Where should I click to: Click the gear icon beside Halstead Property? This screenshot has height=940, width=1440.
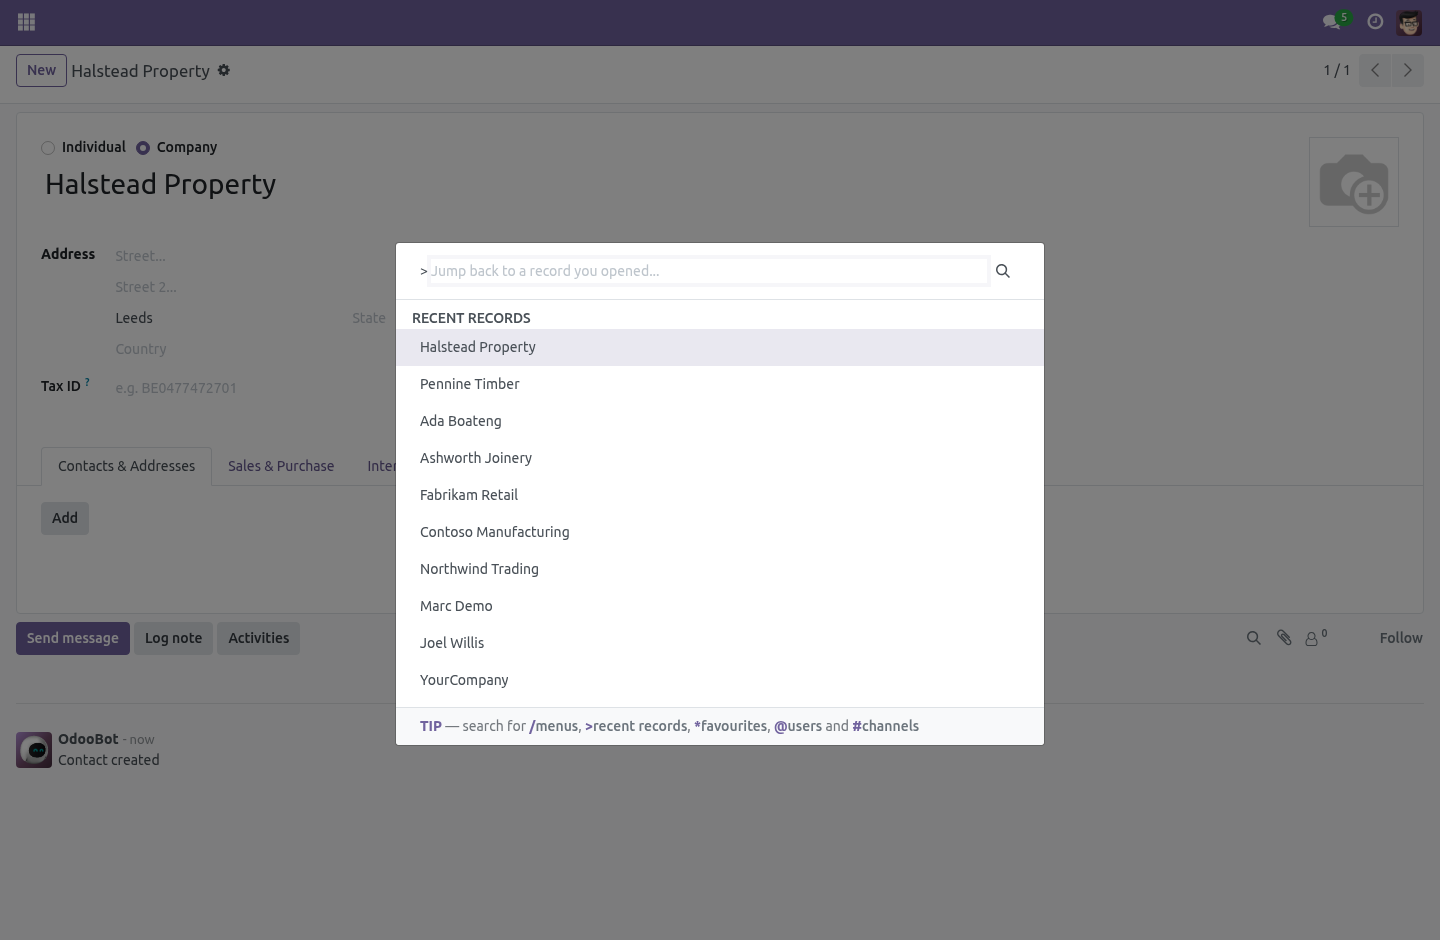224,70
